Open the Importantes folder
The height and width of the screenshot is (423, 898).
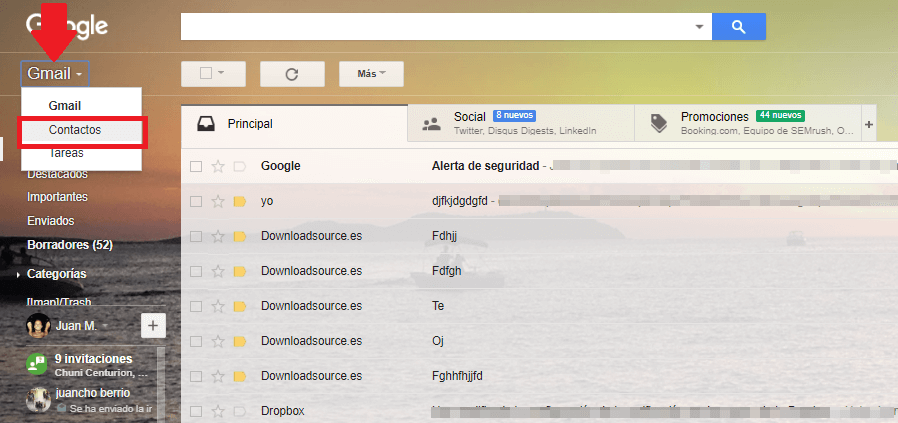coord(57,197)
